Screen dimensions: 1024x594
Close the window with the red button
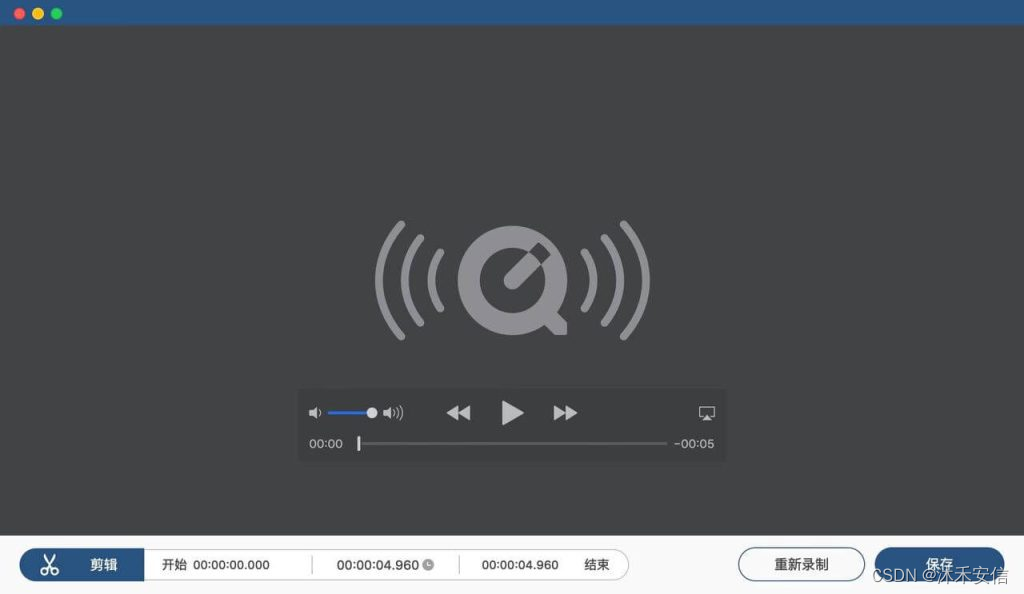click(x=20, y=14)
